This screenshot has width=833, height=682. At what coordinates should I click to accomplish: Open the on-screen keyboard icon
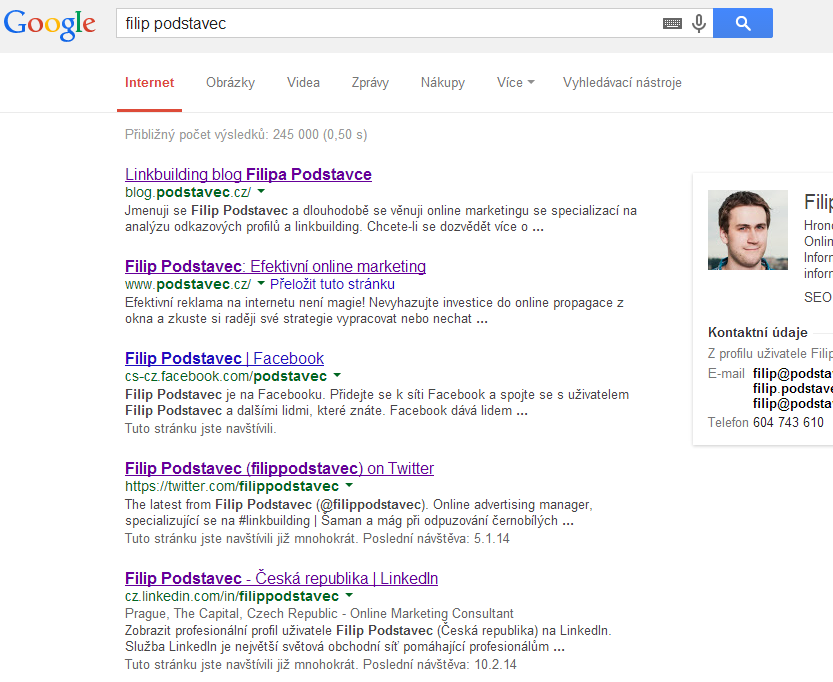point(672,23)
